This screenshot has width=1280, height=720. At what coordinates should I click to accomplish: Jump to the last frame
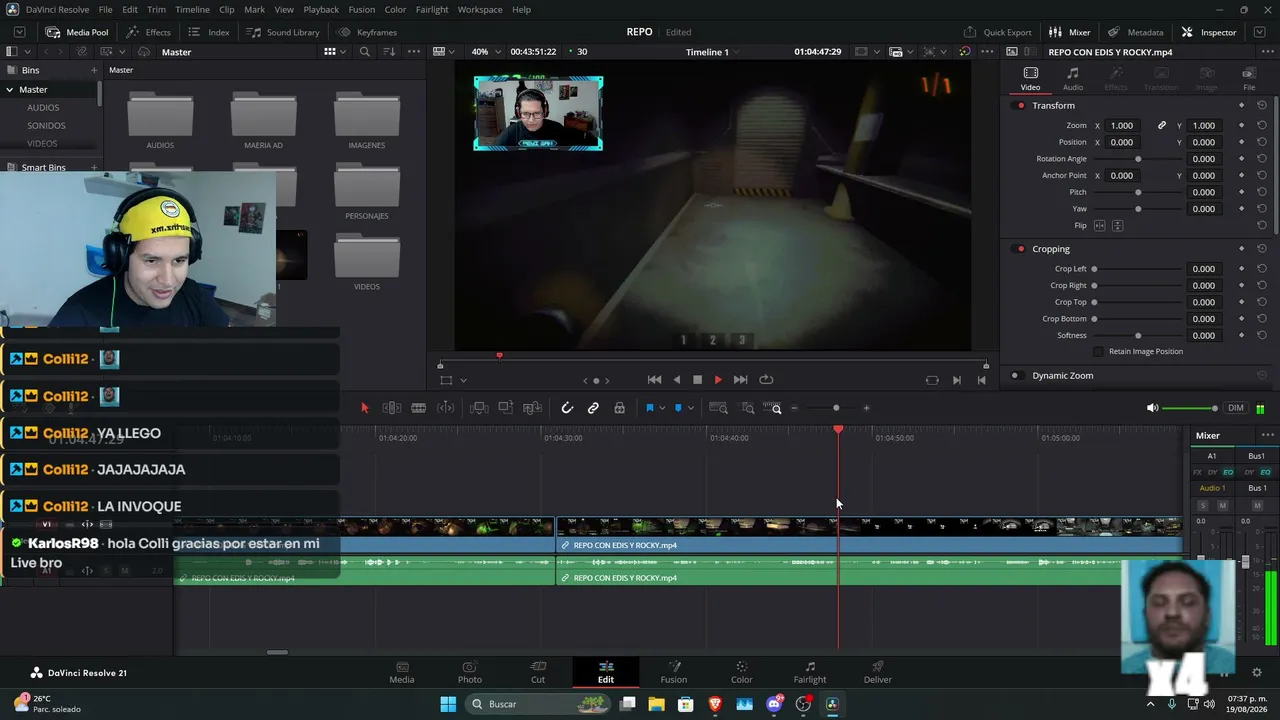coord(741,380)
